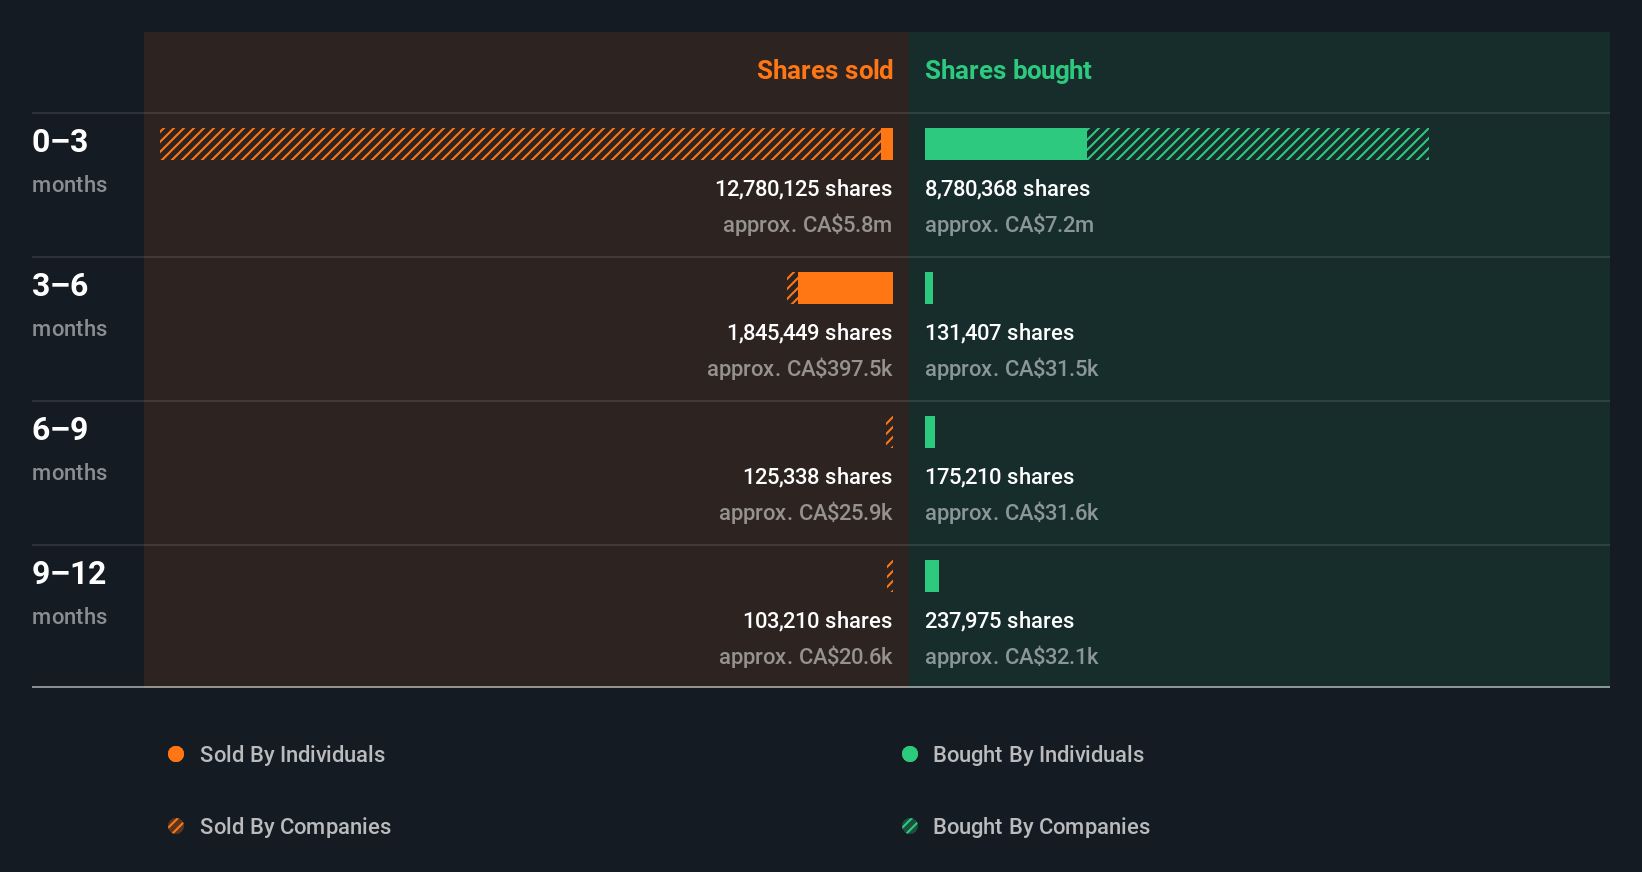Click the 0–3 months hatched orange sold bar

520,144
